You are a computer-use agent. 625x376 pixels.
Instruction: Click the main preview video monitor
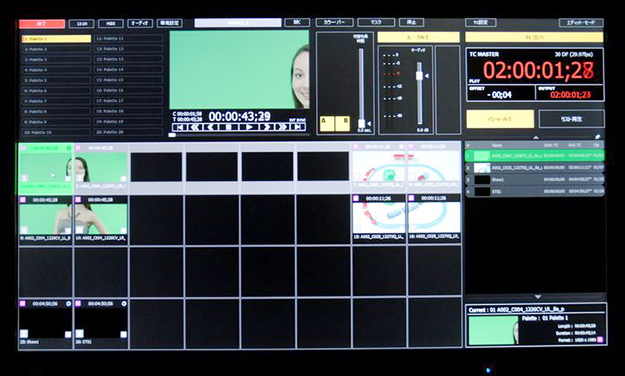pyautogui.click(x=239, y=69)
